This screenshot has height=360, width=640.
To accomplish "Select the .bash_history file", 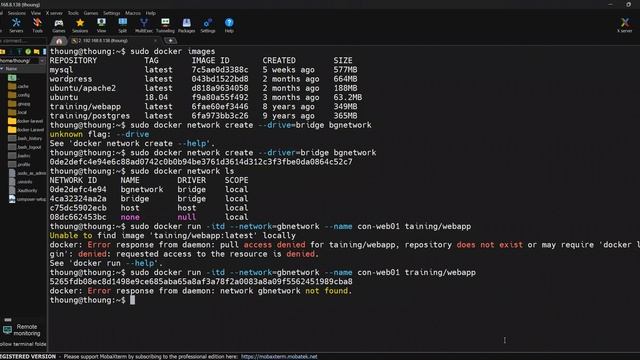I will (25, 138).
